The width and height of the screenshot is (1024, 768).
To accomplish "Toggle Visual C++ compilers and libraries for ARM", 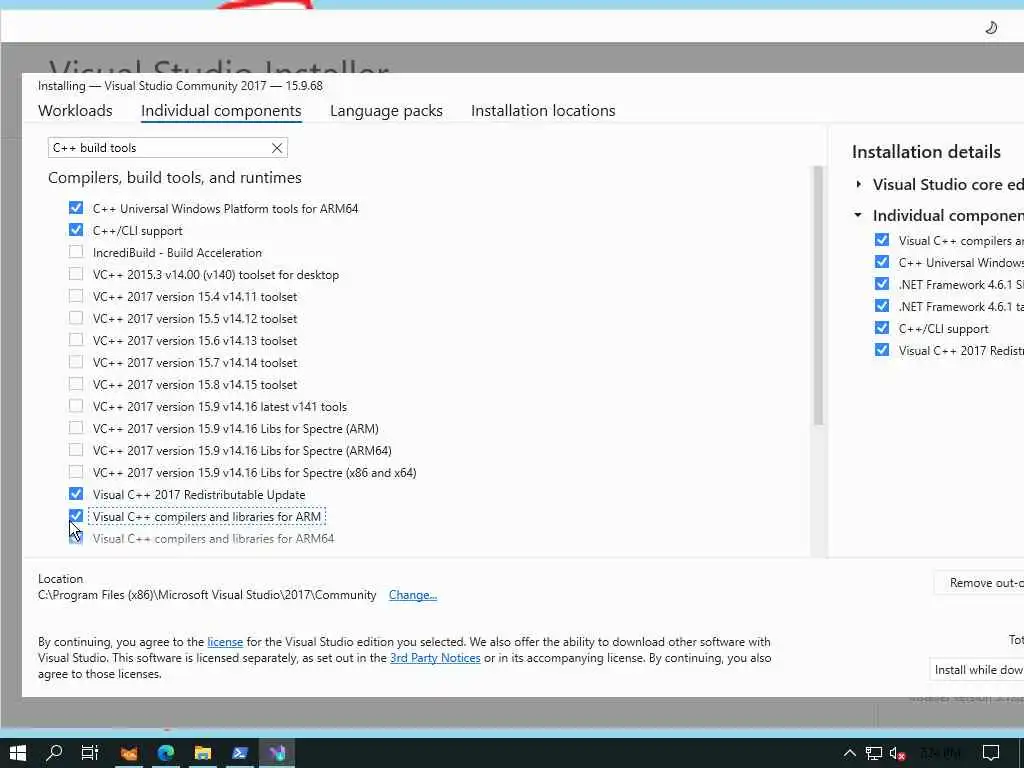I will pyautogui.click(x=76, y=516).
